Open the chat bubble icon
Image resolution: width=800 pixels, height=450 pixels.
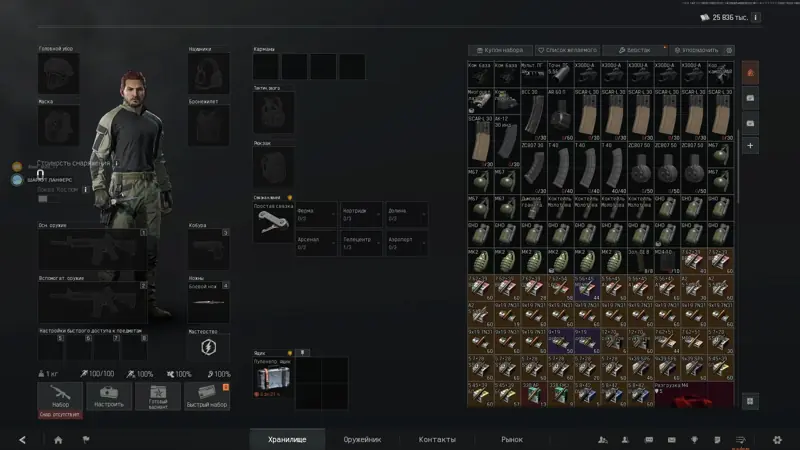(x=649, y=439)
